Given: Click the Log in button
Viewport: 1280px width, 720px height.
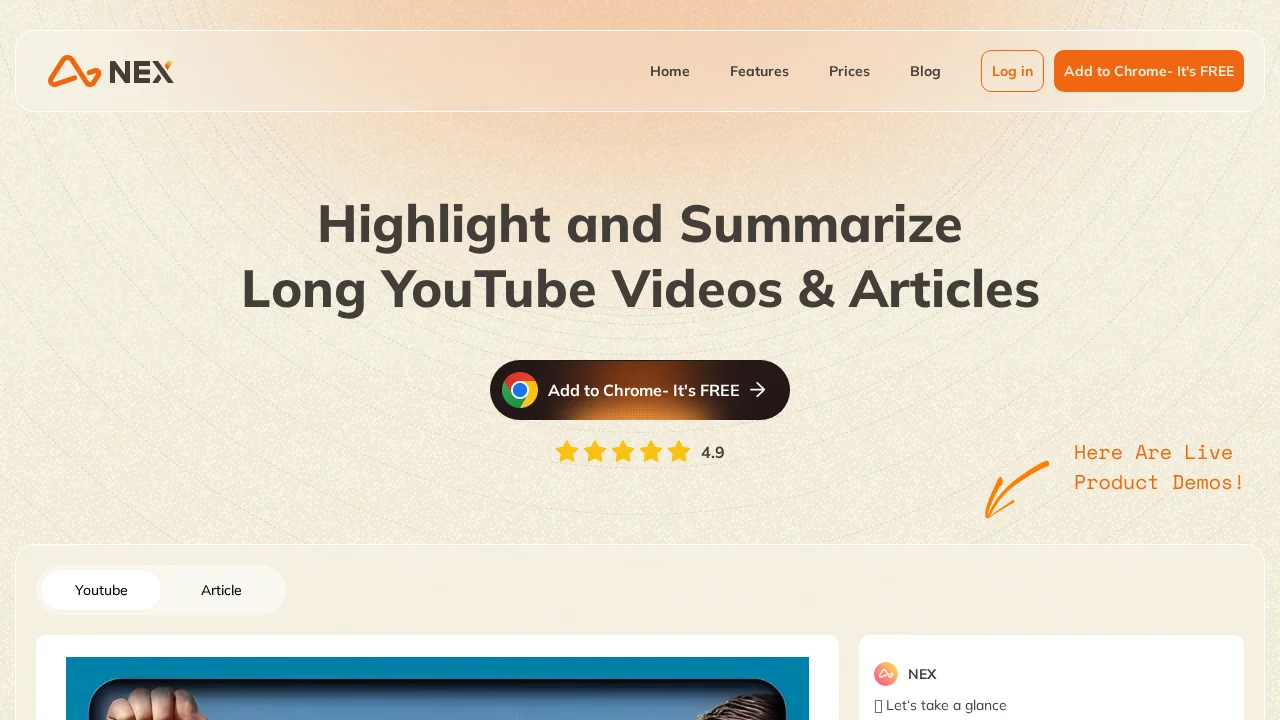Looking at the screenshot, I should coord(1012,71).
